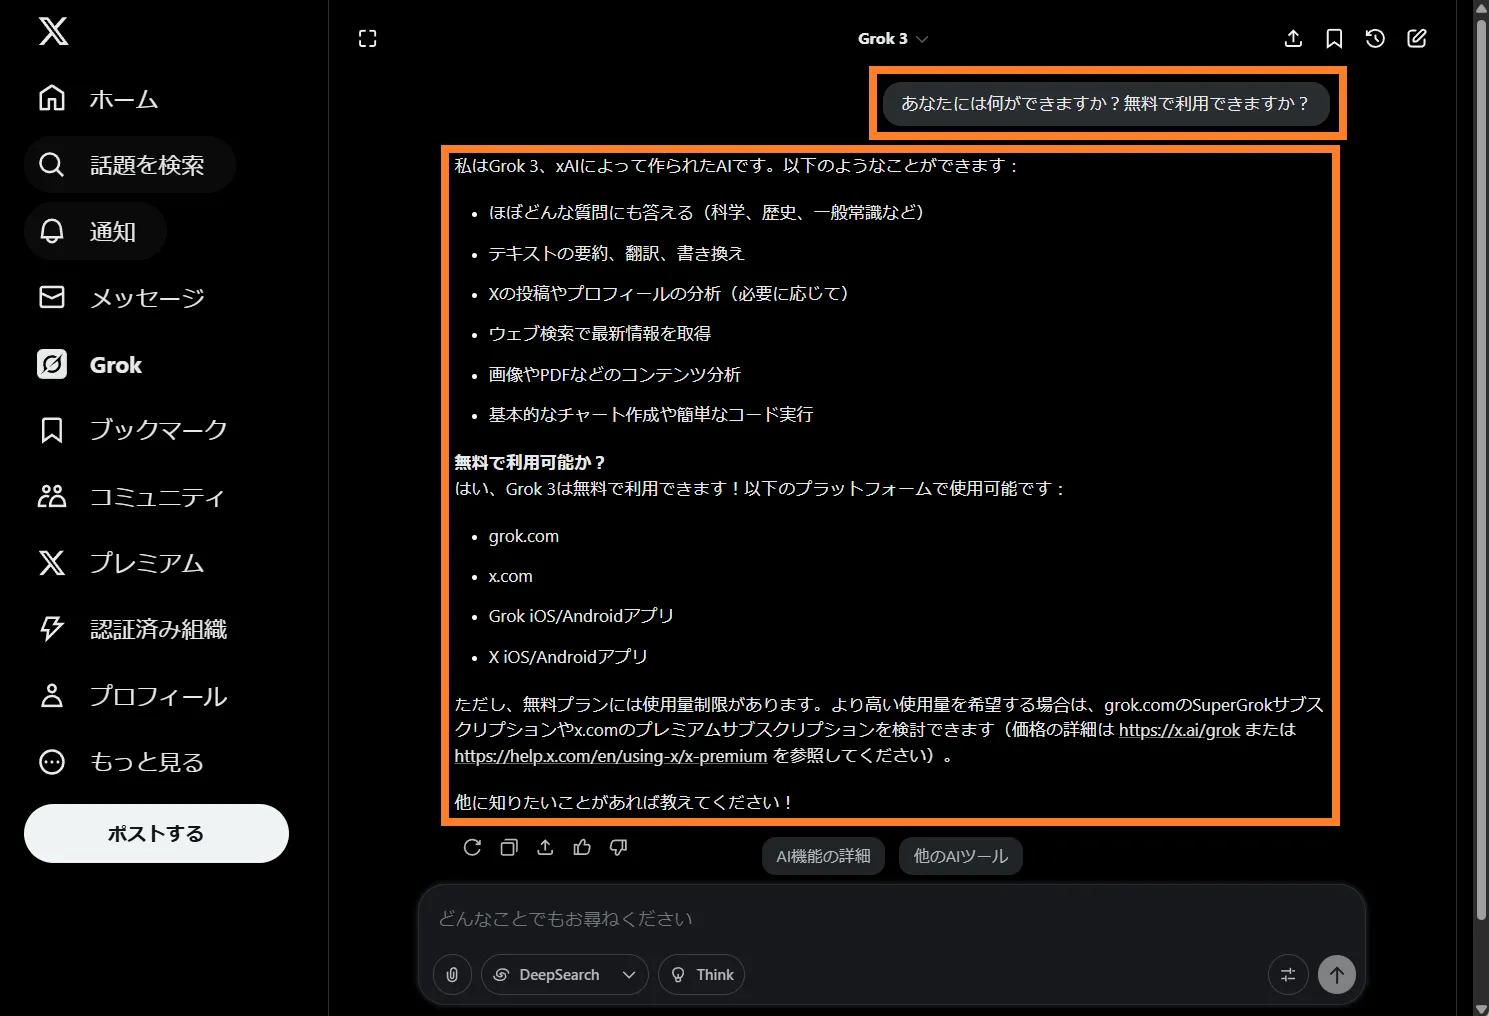Regenerate the Grok response
The width and height of the screenshot is (1489, 1016).
point(473,847)
